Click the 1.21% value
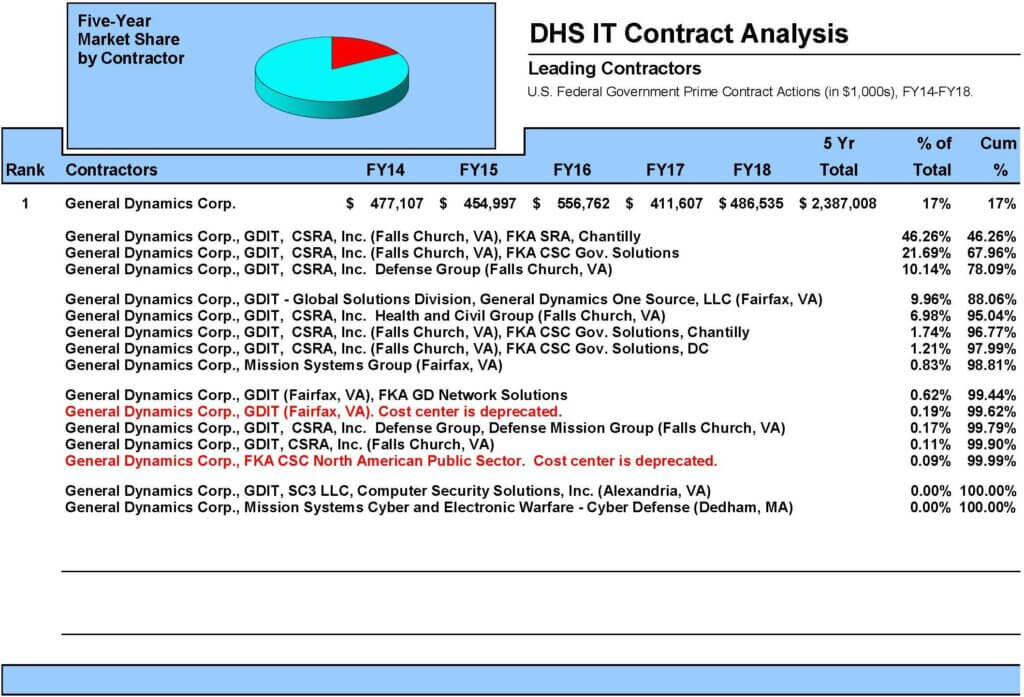The height and width of the screenshot is (697, 1024). click(x=931, y=348)
